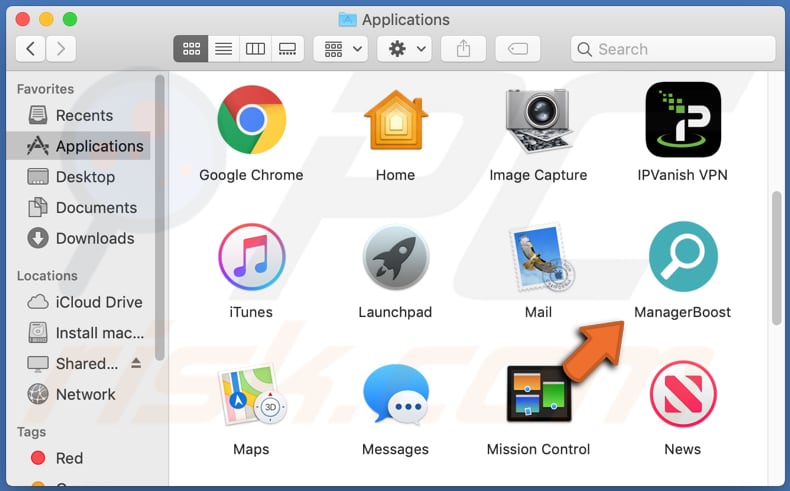Select the News app icon
Image resolution: width=790 pixels, height=491 pixels.
tap(683, 394)
